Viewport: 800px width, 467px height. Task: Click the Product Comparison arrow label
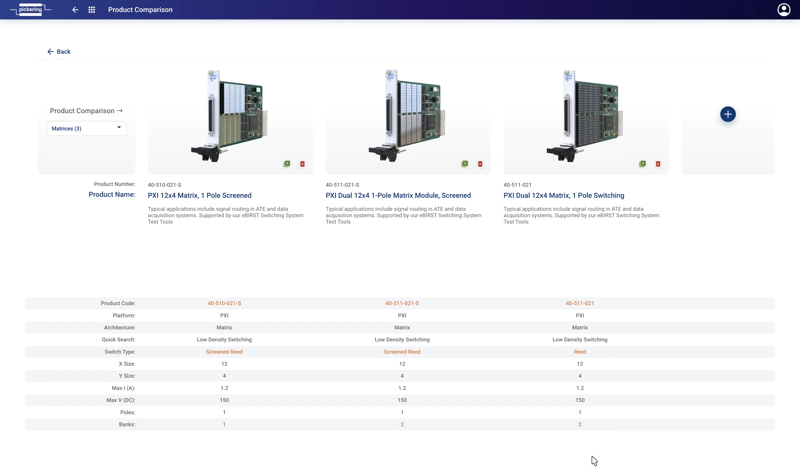click(x=86, y=111)
